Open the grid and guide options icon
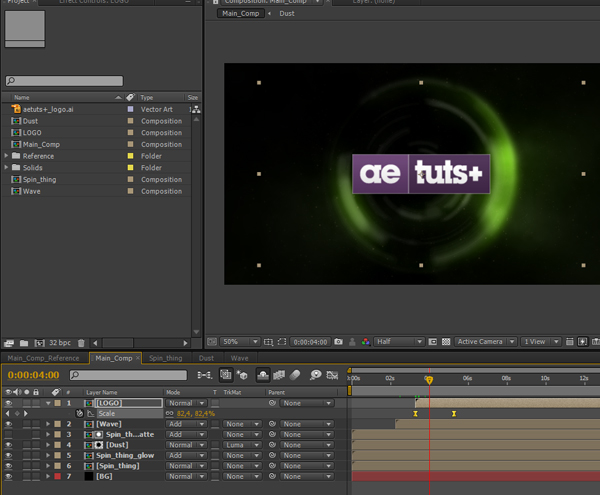Viewport: 600px width, 495px height. click(x=268, y=342)
